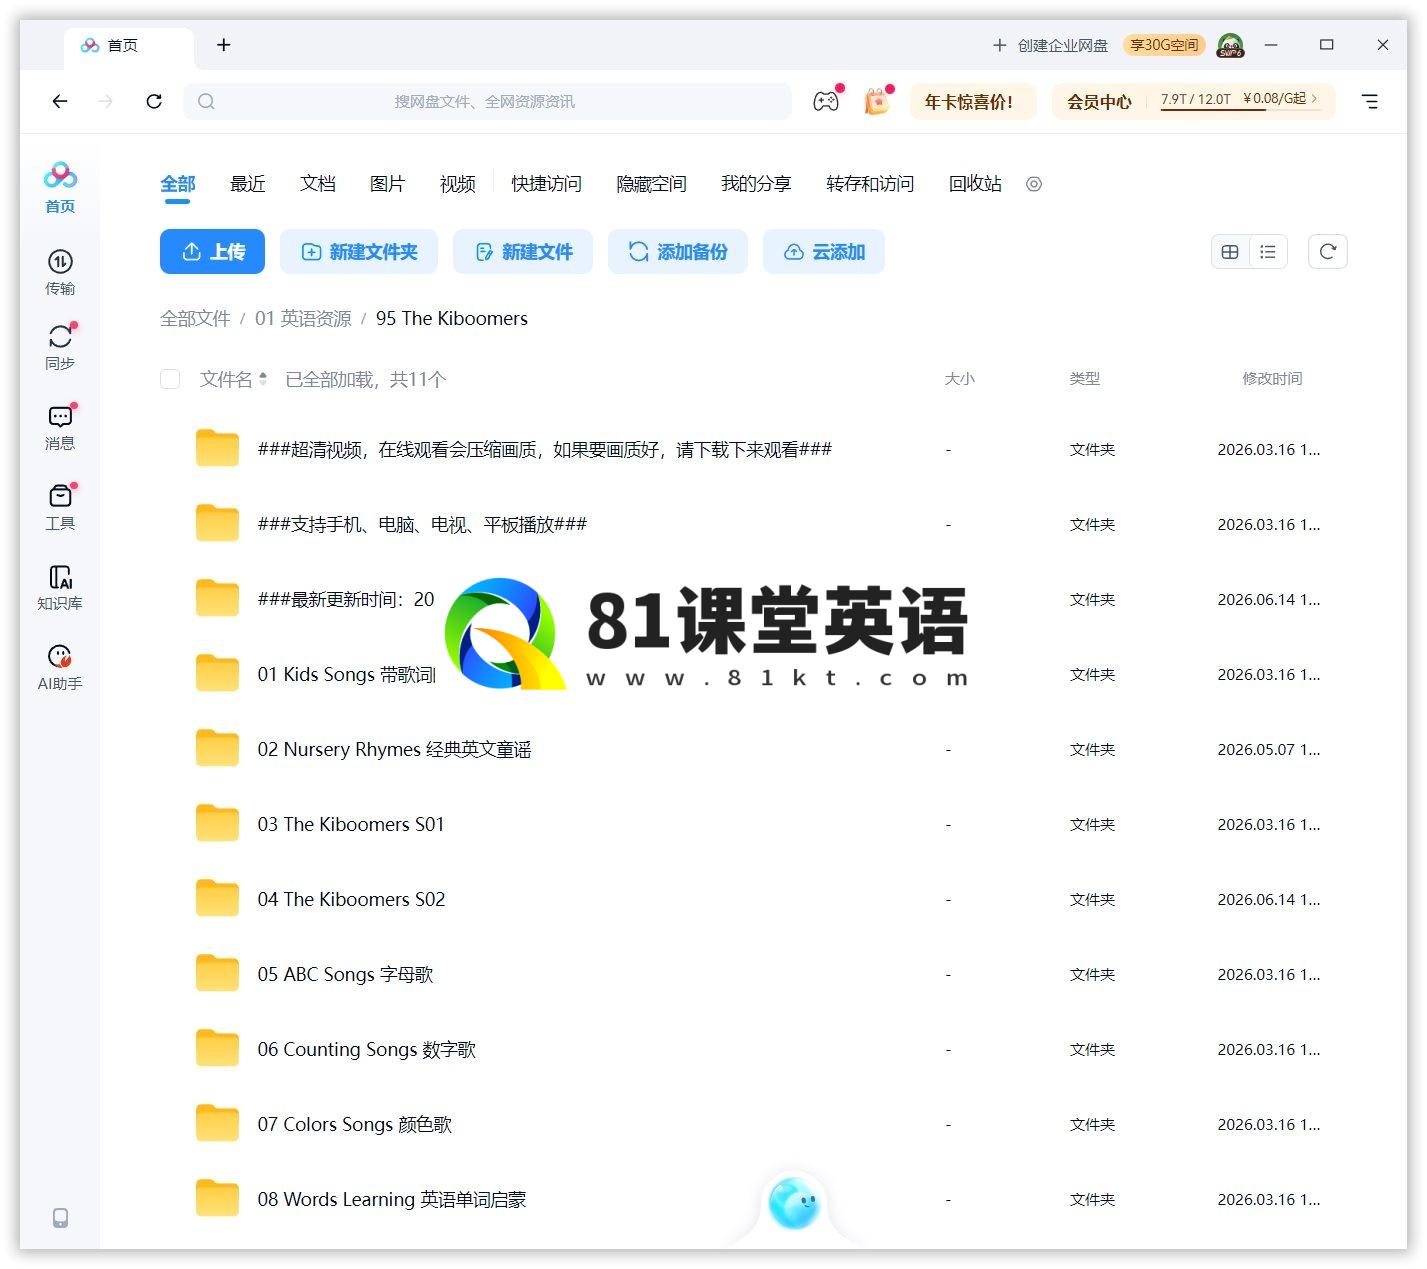Click the 新建文件夹 button
1427x1269 pixels.
pos(359,252)
